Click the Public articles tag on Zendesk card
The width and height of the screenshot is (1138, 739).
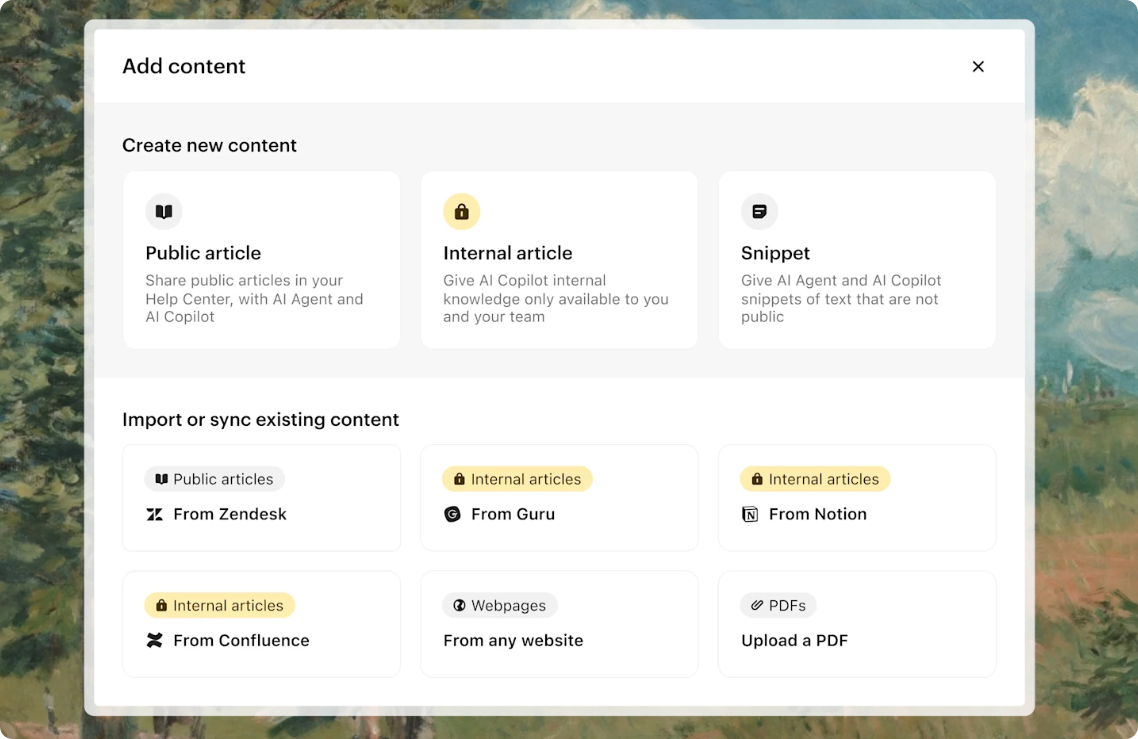coord(214,479)
